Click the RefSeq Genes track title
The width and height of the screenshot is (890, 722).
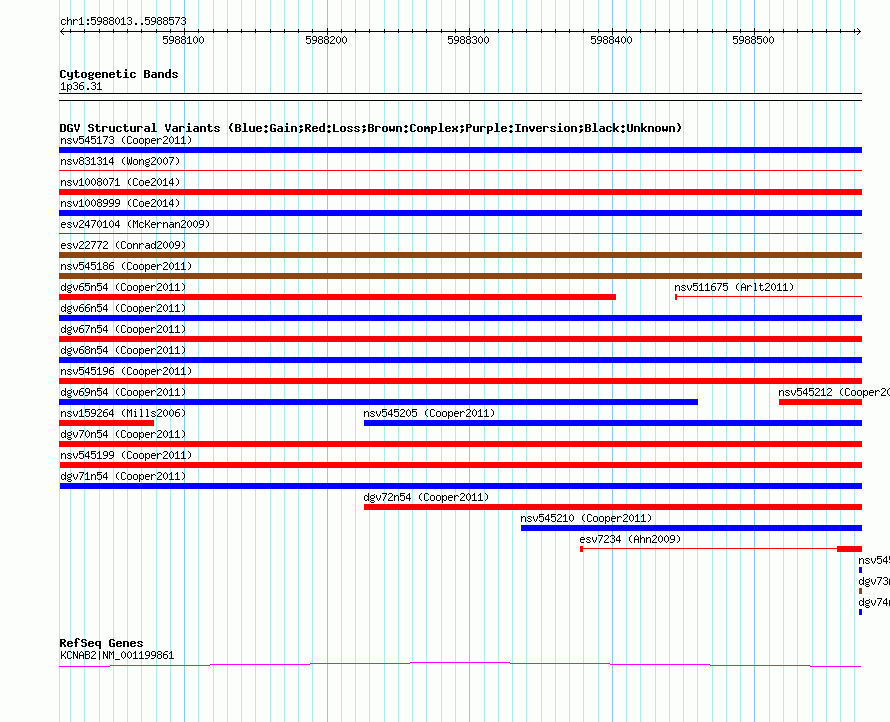point(101,643)
